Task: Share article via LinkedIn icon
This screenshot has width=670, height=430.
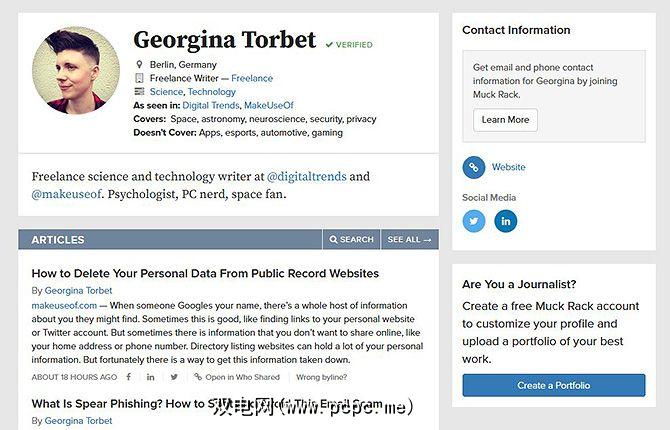Action: tap(151, 377)
